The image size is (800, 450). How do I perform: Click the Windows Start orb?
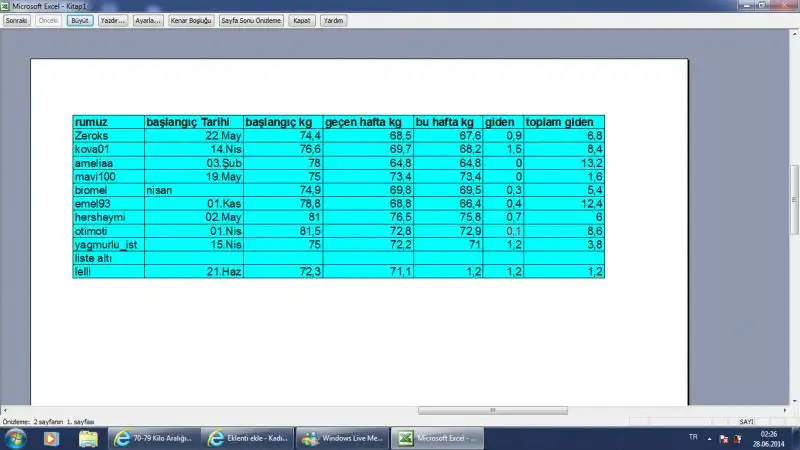pyautogui.click(x=14, y=438)
